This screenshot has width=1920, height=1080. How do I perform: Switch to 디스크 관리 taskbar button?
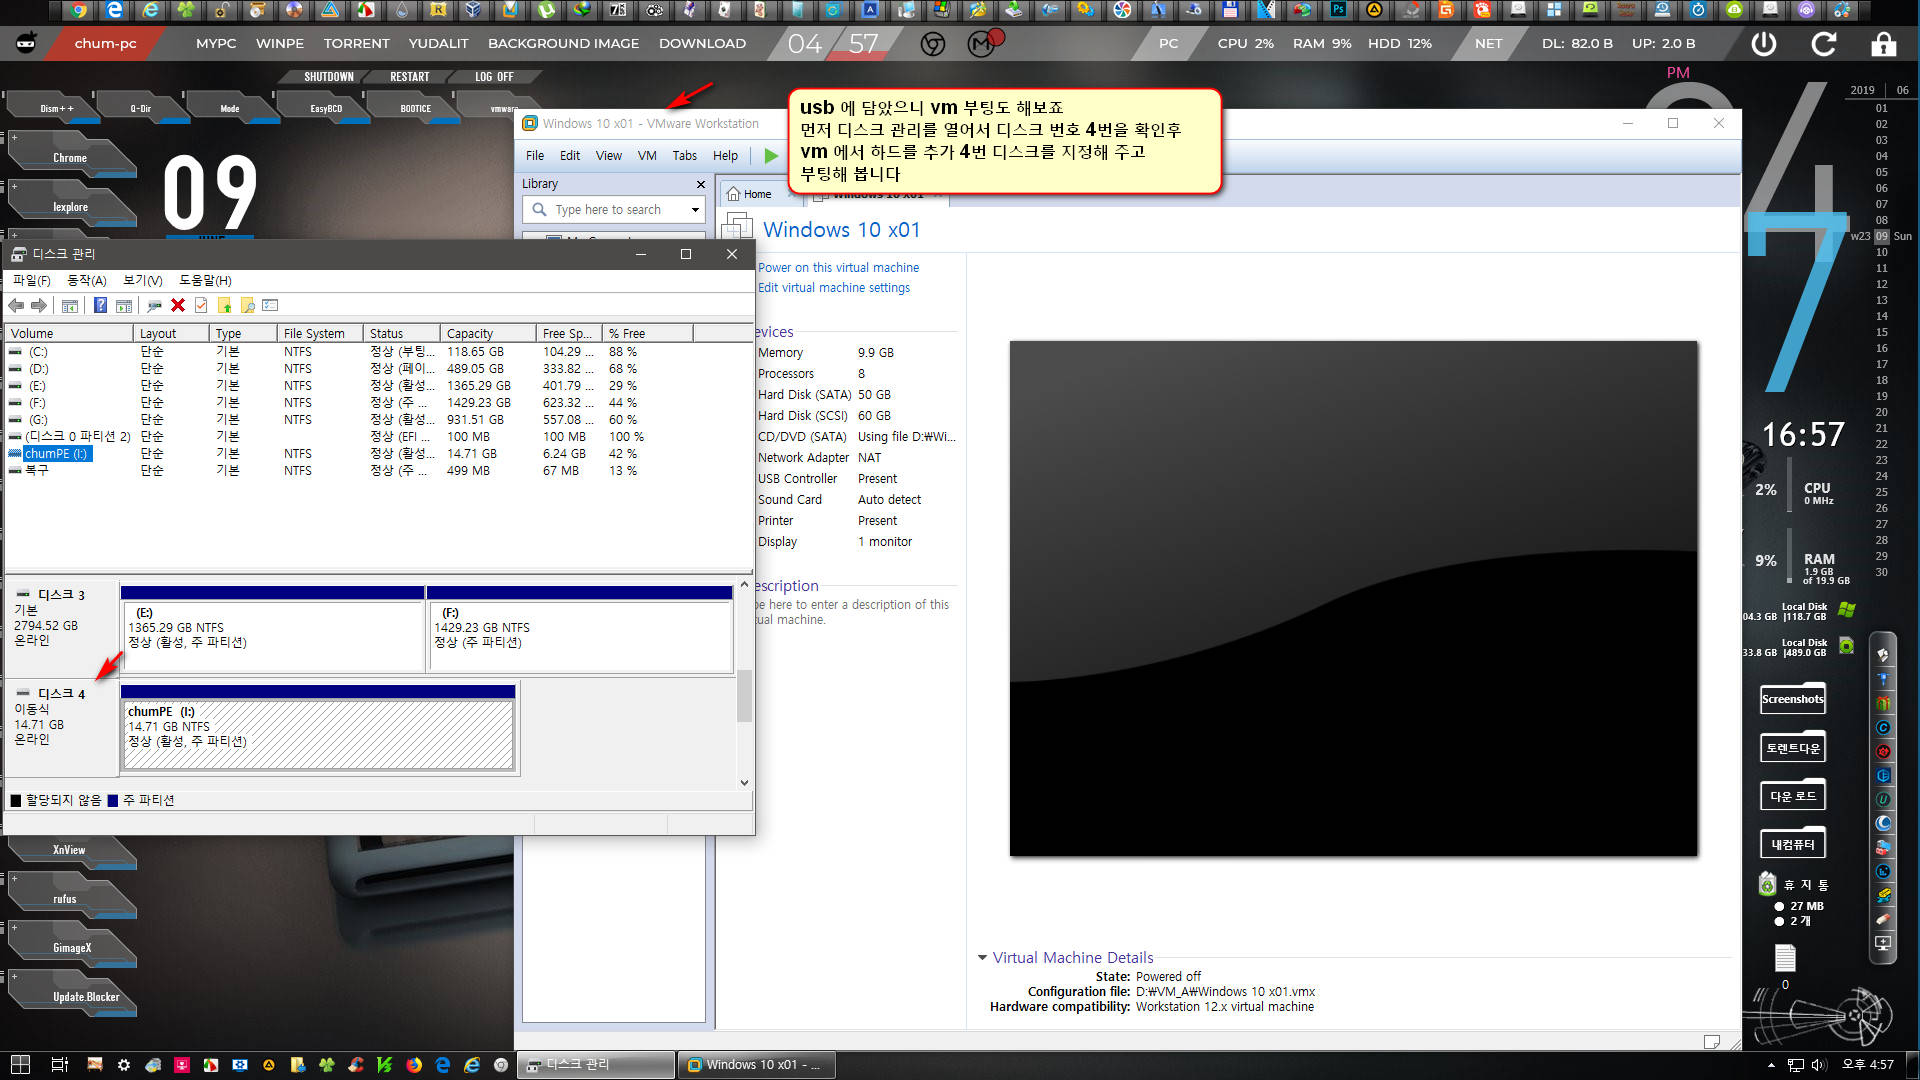click(597, 1065)
